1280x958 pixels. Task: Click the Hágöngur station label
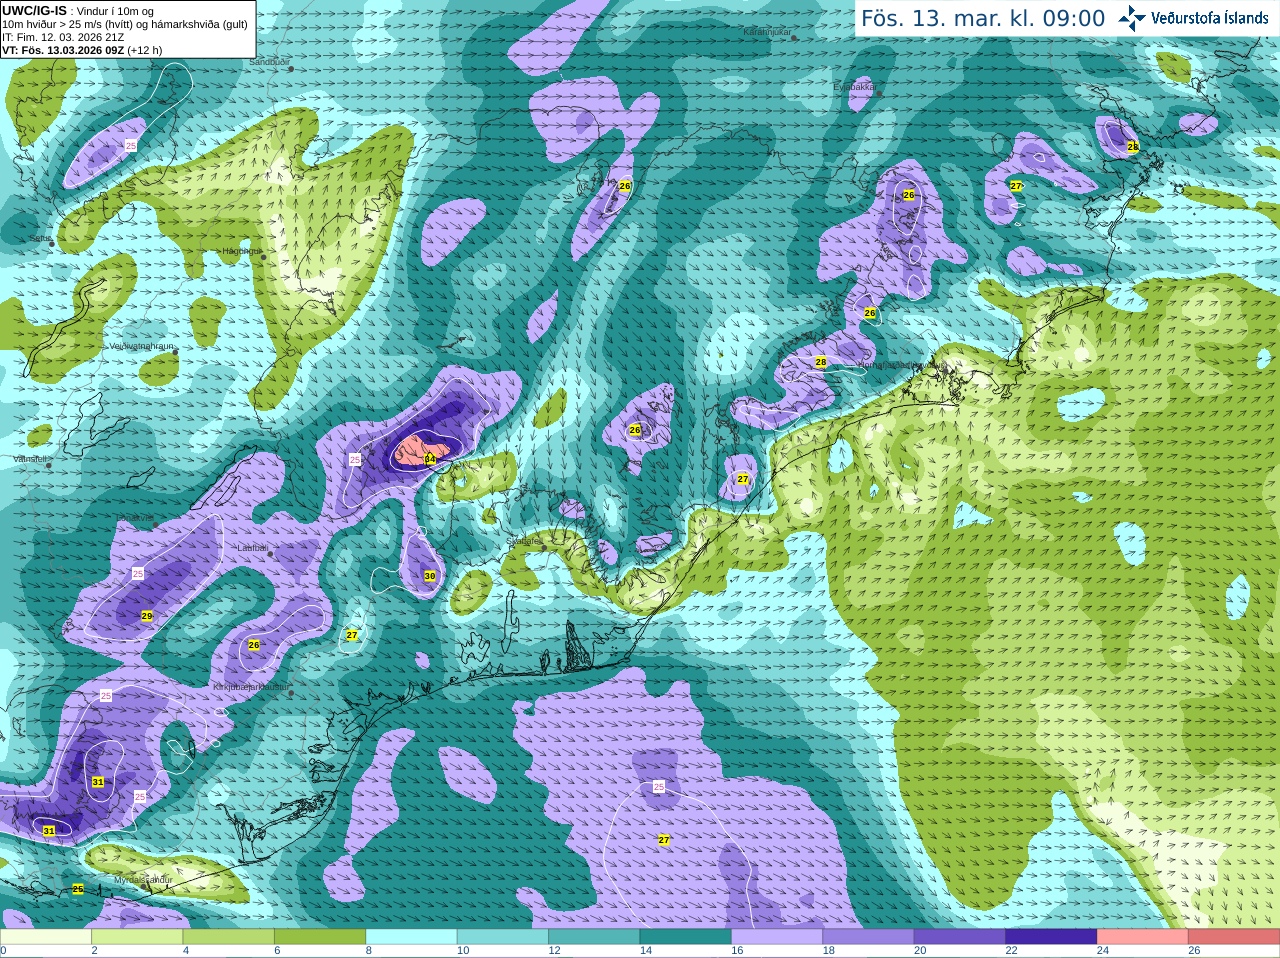coord(241,251)
